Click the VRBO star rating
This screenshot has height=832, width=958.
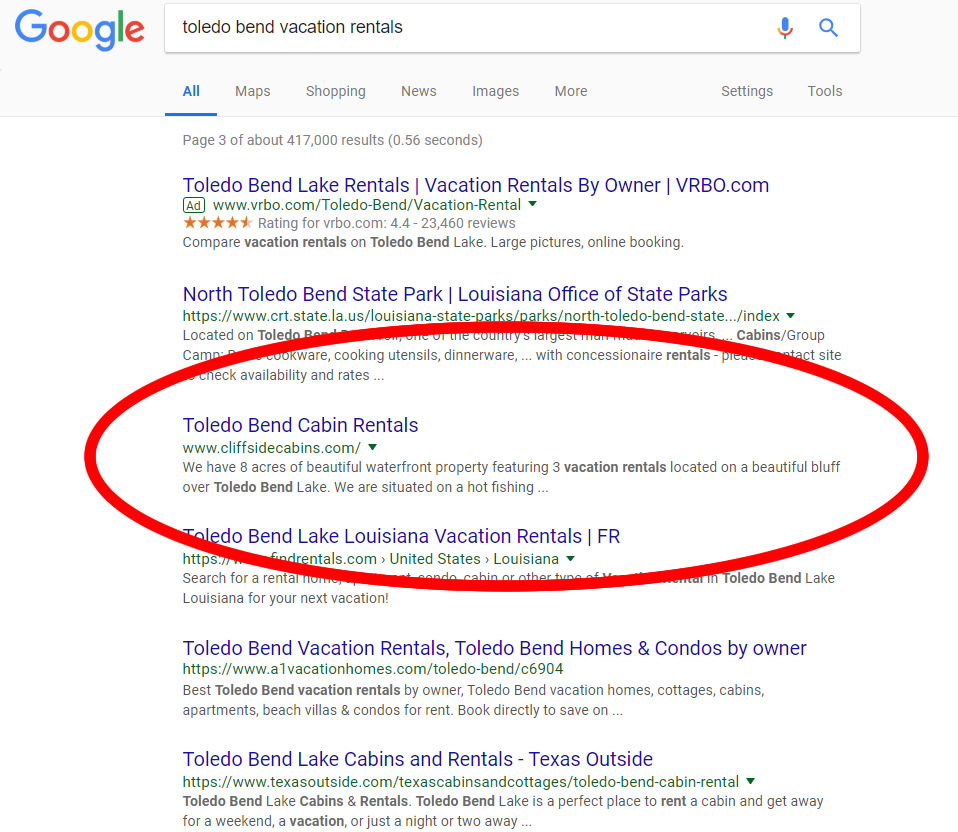coord(218,223)
